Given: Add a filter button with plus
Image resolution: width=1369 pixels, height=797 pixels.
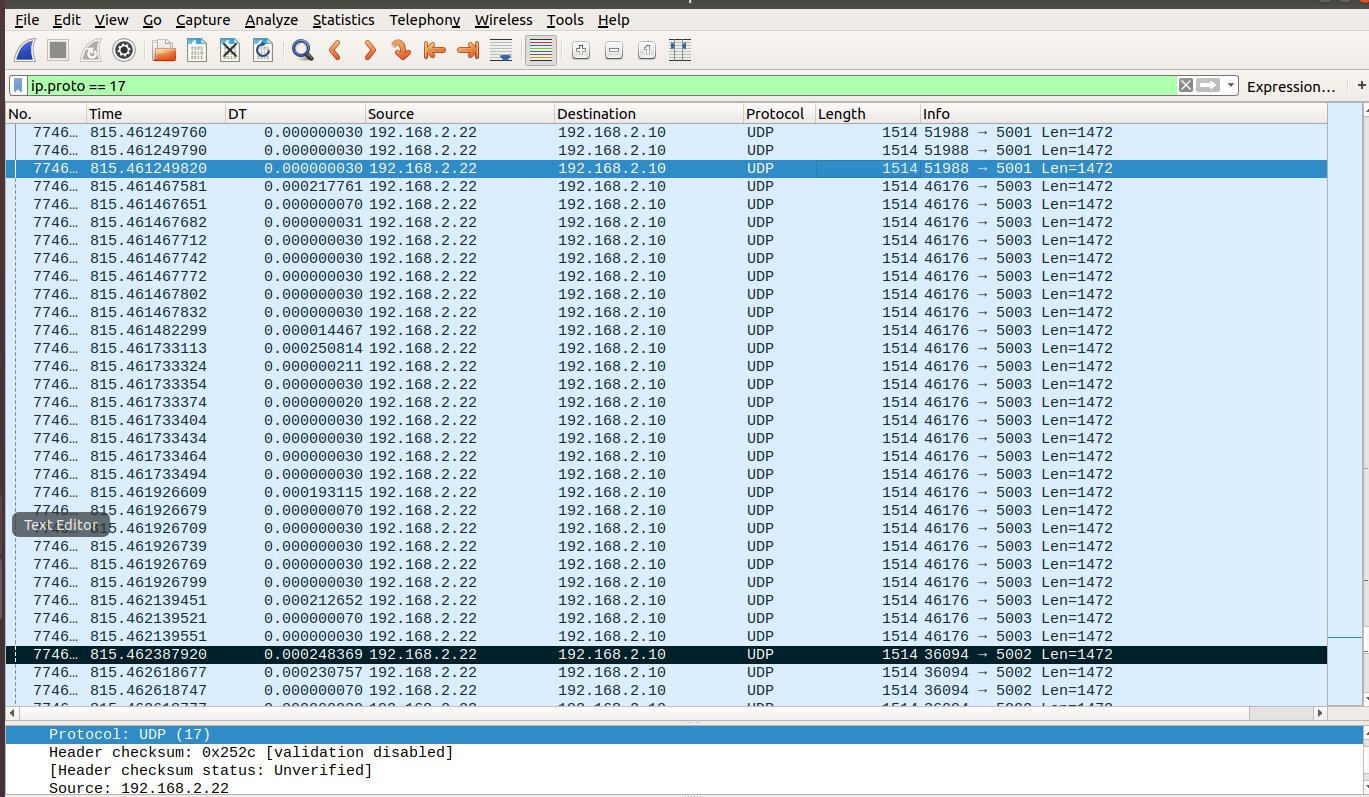Looking at the screenshot, I should [1361, 86].
